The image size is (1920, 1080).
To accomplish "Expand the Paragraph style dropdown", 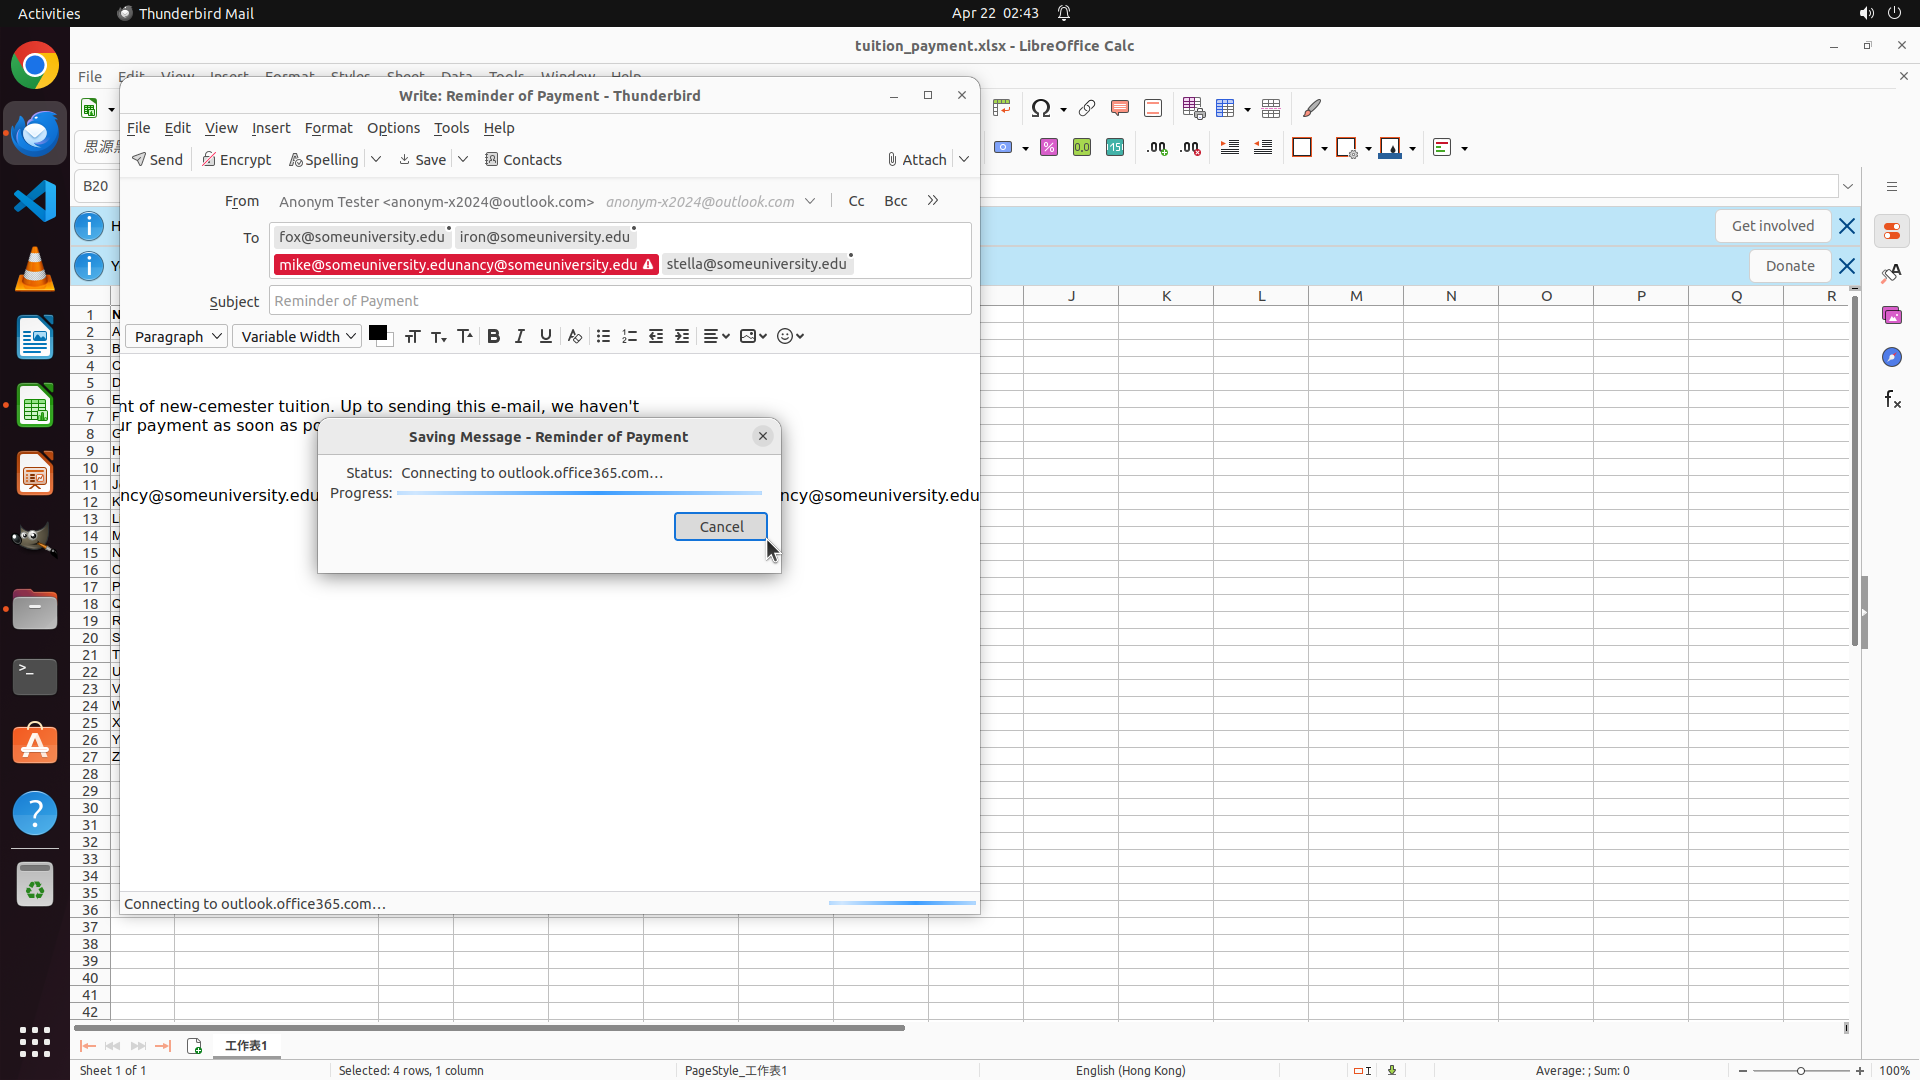I will tap(177, 337).
